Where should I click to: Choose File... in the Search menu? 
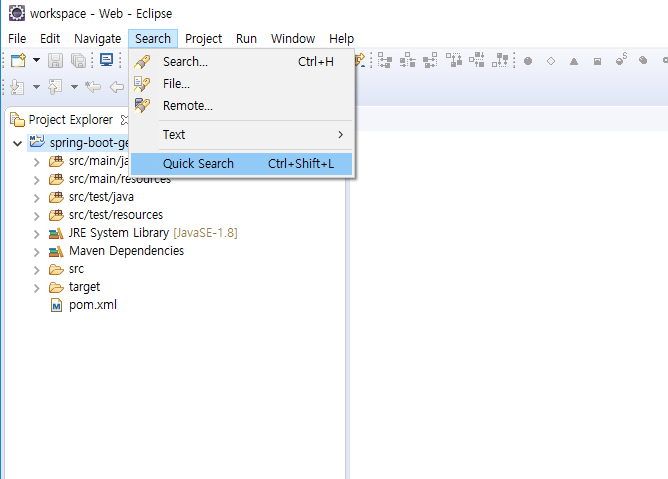(x=242, y=84)
